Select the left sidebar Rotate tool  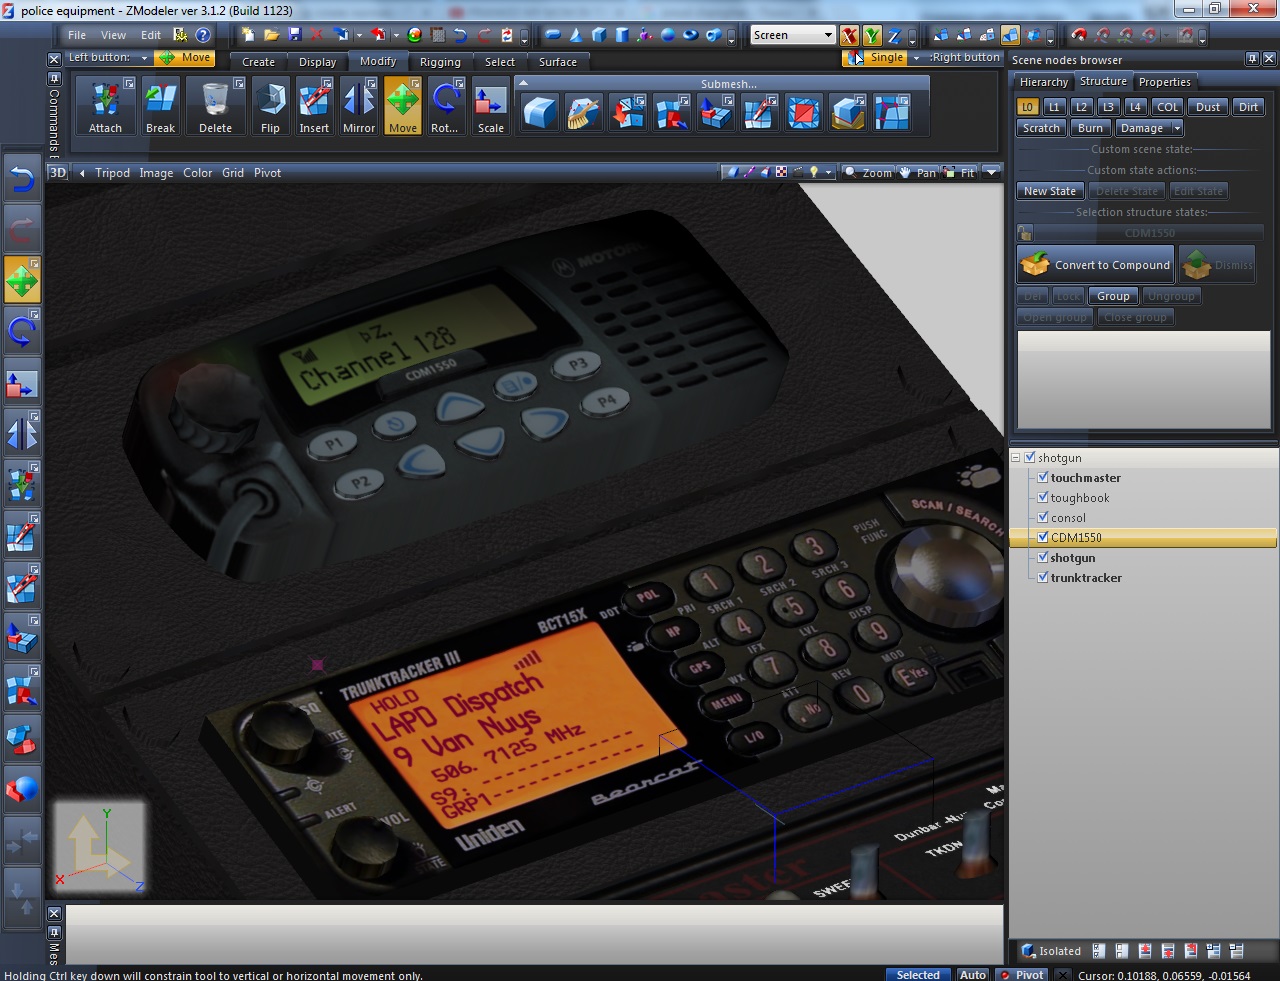point(22,330)
